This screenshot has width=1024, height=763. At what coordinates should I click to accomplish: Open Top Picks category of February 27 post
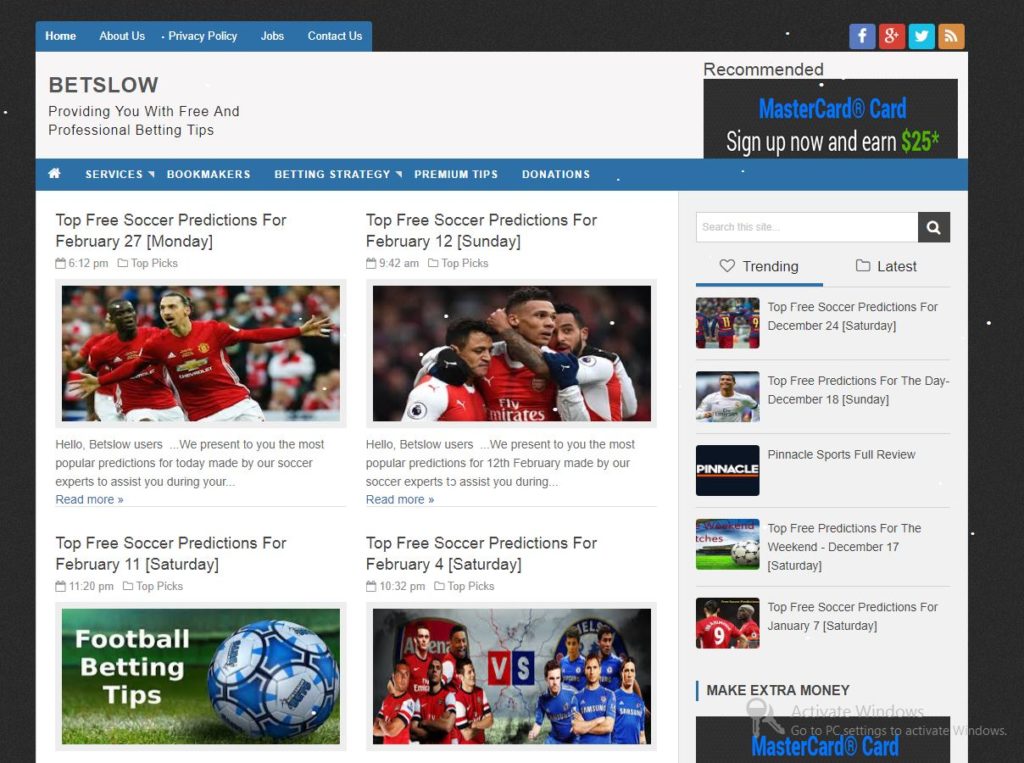tap(154, 263)
